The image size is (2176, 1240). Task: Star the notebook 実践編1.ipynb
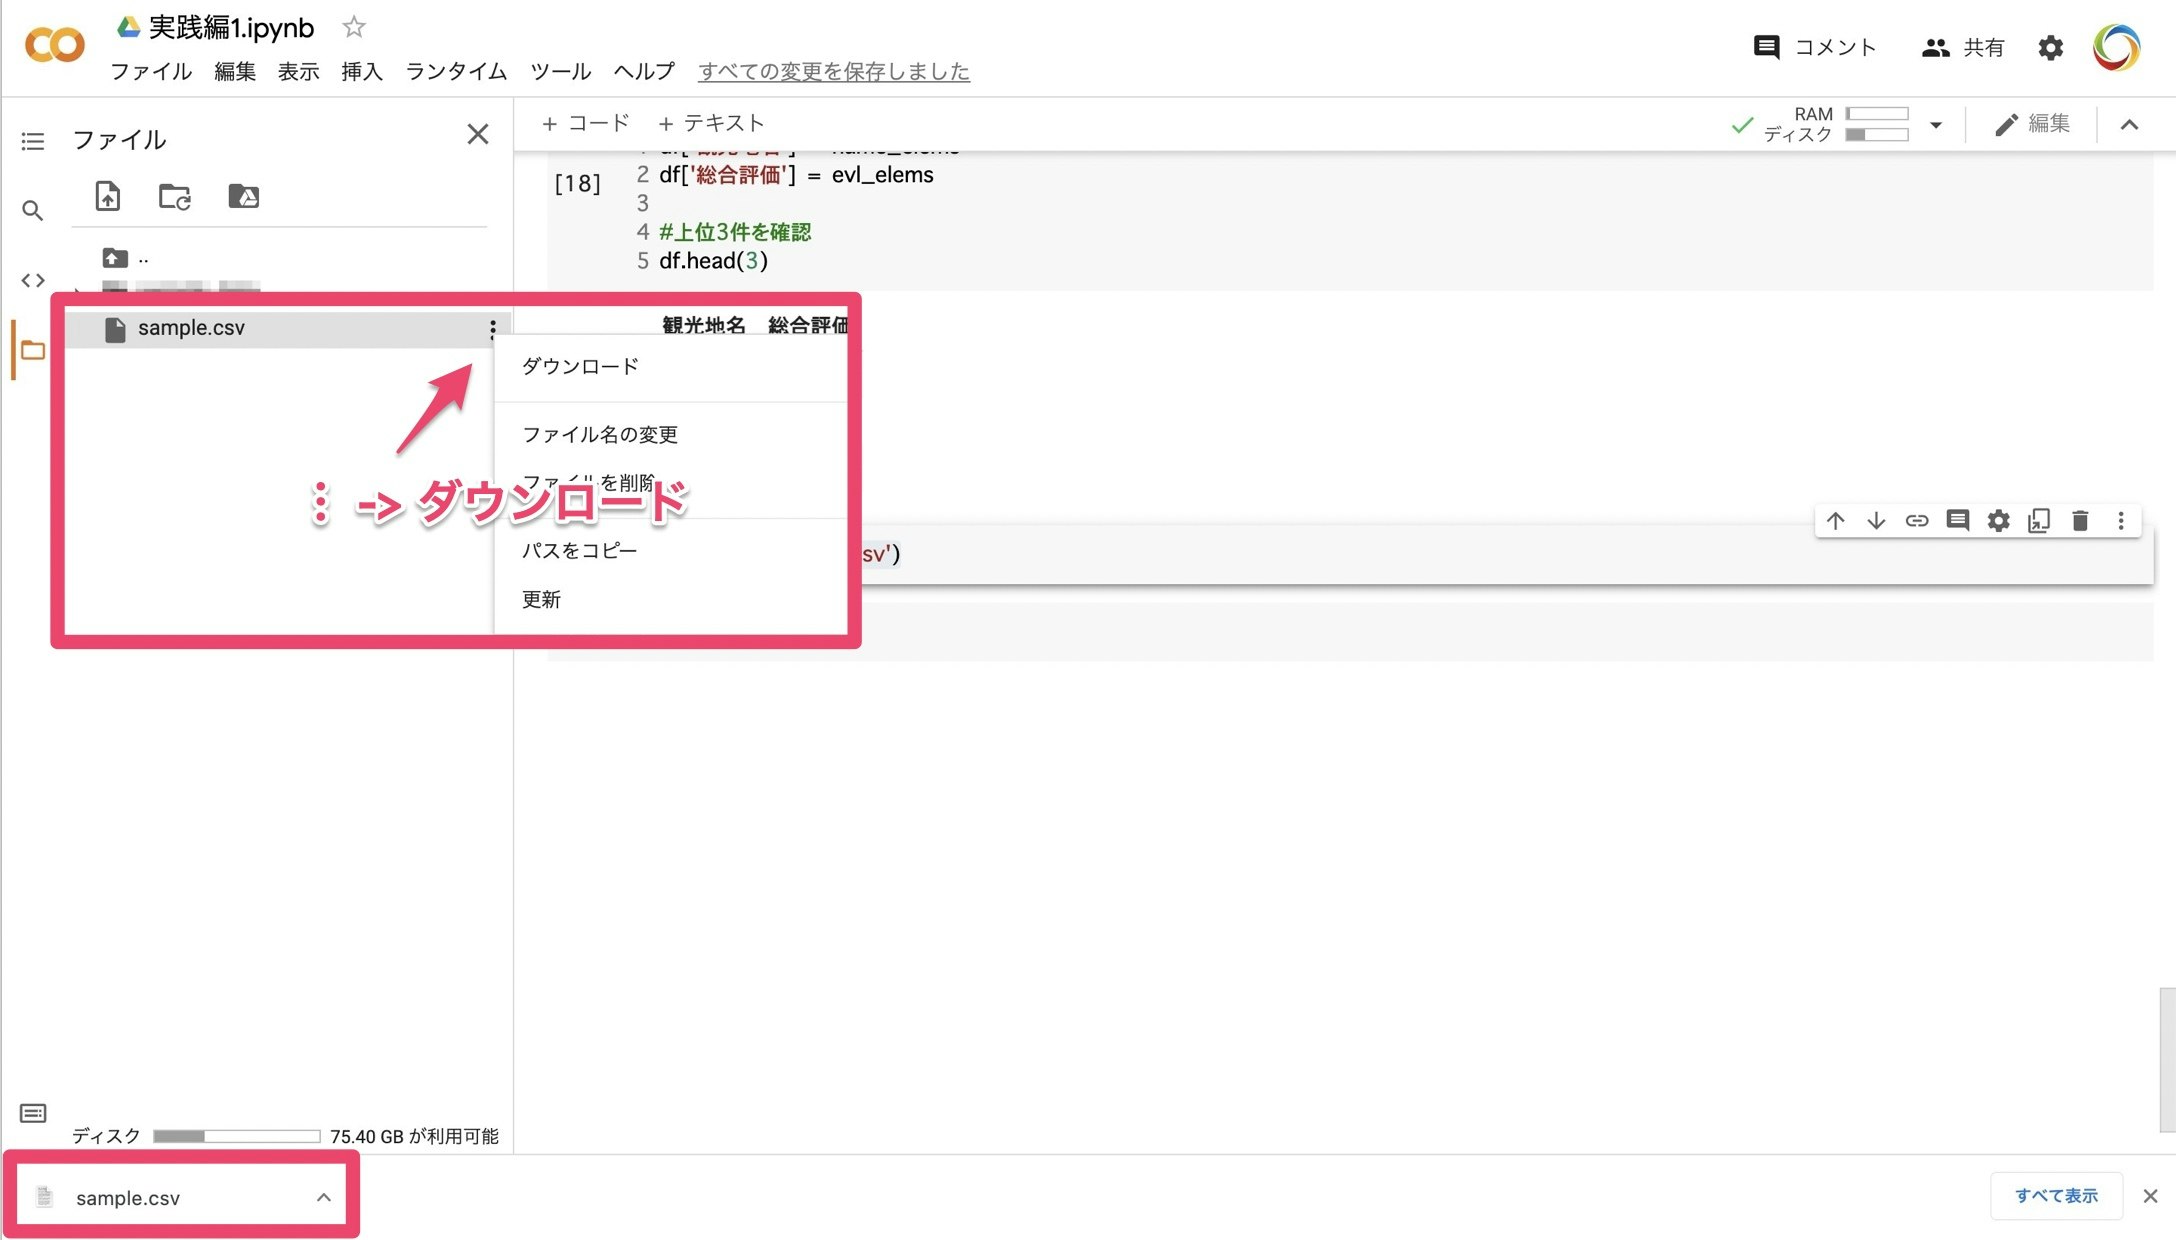coord(353,27)
